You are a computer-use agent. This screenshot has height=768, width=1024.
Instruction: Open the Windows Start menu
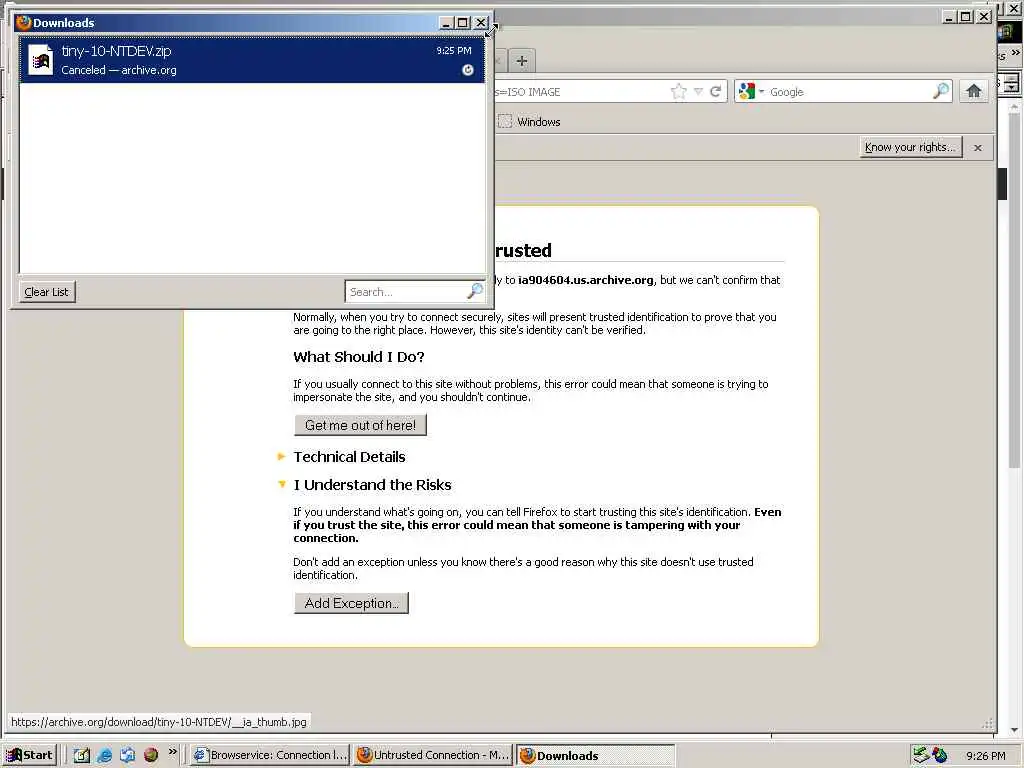(x=30, y=755)
